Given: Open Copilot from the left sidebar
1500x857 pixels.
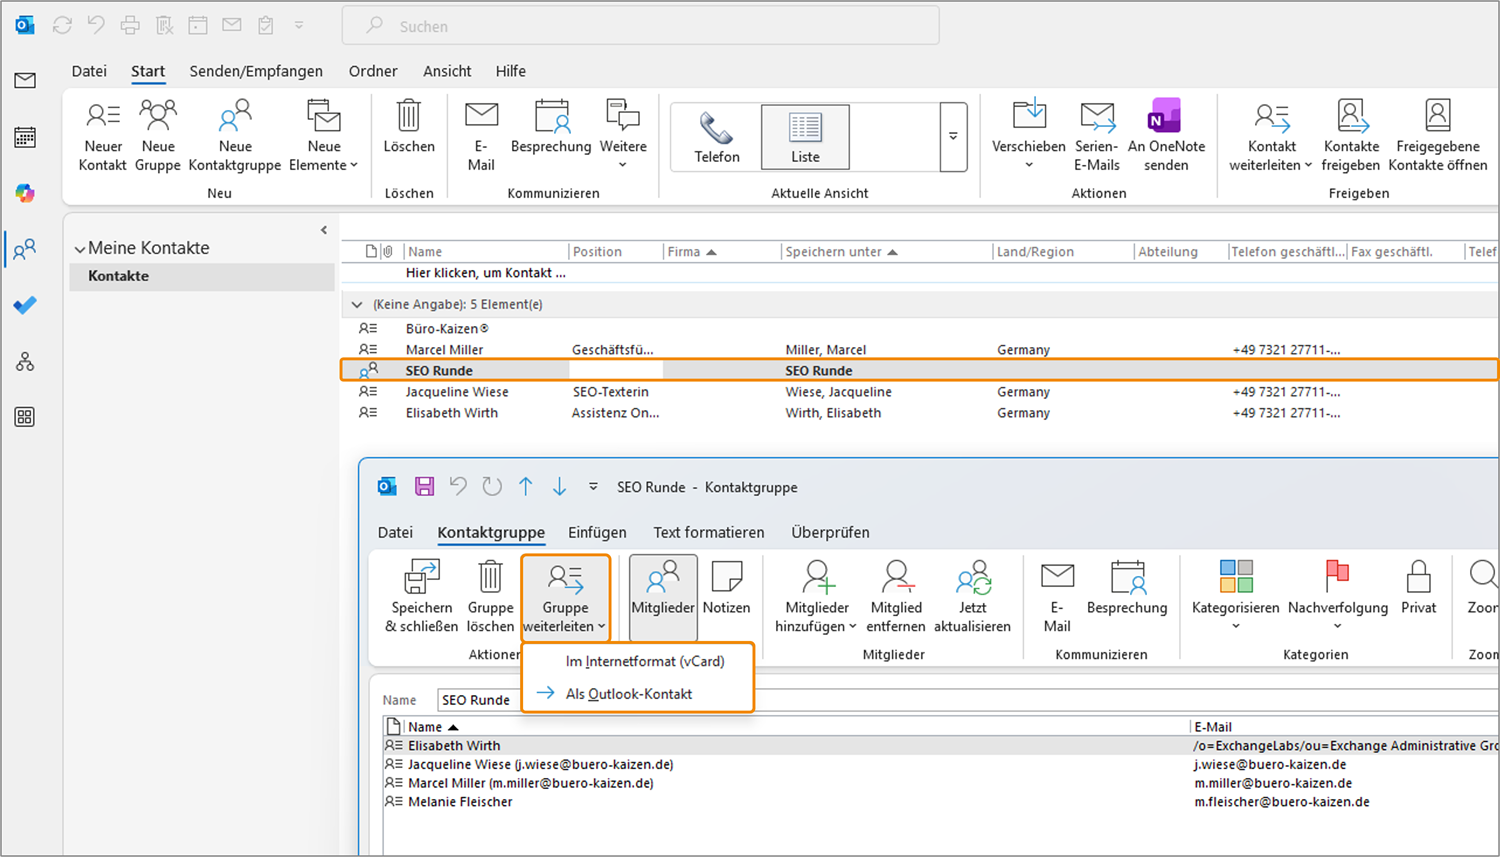Looking at the screenshot, I should 25,193.
